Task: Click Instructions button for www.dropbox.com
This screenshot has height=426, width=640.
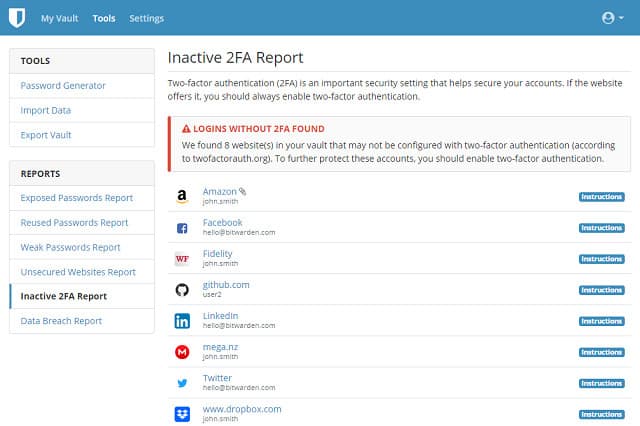Action: click(x=602, y=414)
